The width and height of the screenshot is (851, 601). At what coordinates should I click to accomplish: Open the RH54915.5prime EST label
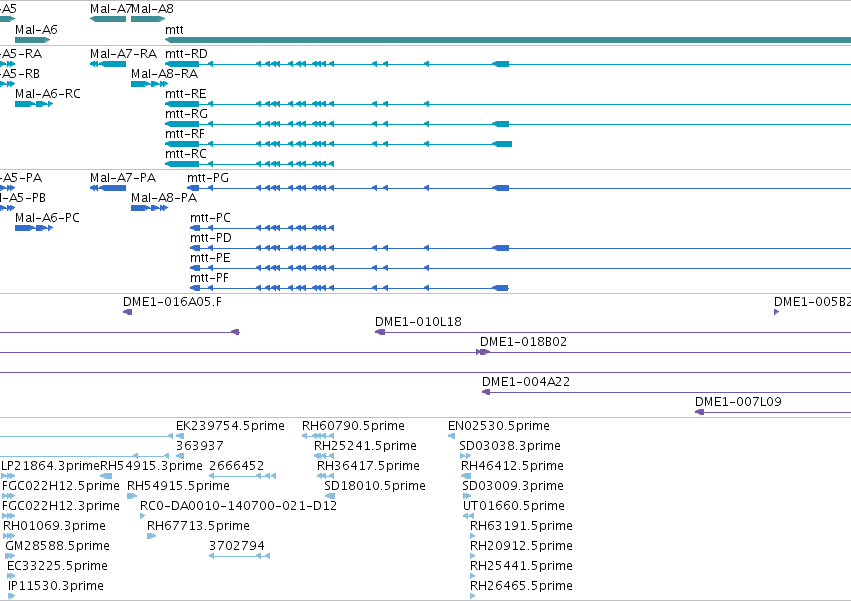coord(178,486)
